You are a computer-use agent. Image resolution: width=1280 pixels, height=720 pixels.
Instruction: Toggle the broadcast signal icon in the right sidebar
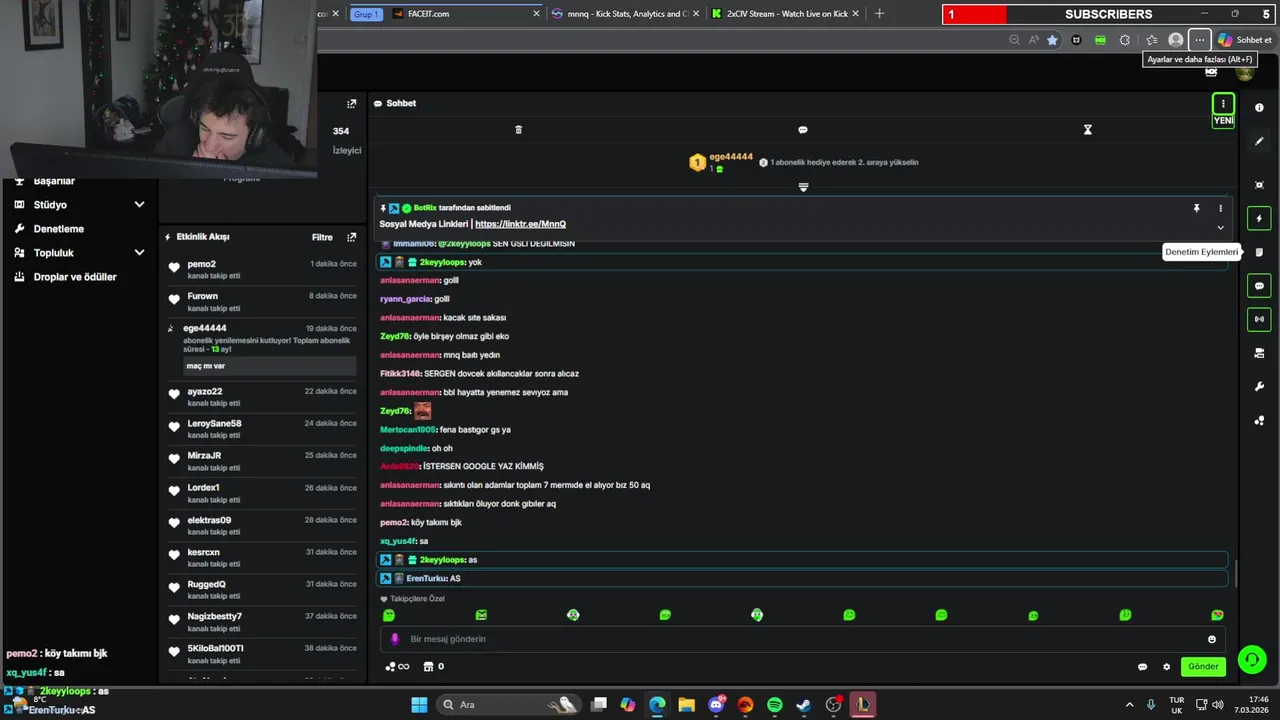click(x=1259, y=319)
